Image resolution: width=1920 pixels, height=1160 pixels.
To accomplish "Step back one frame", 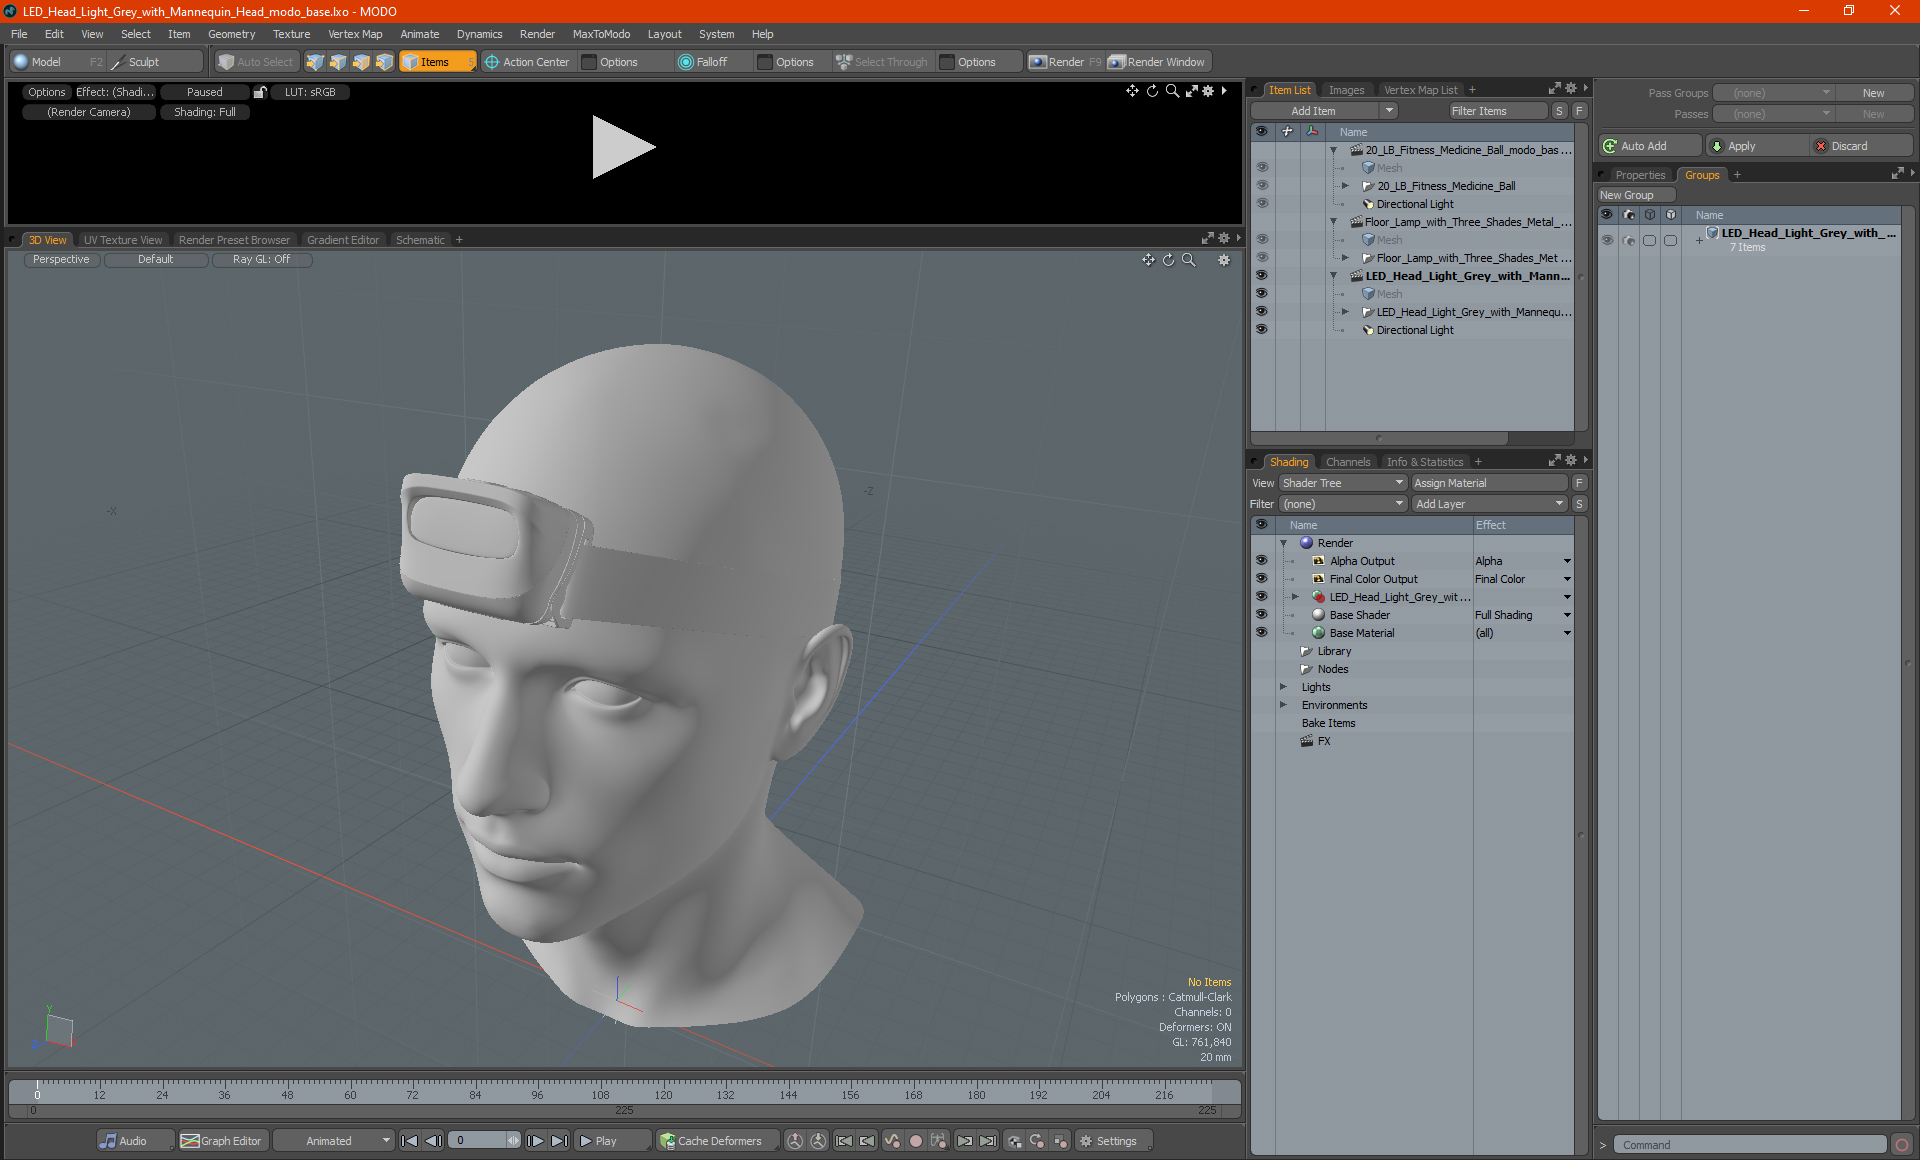I will pyautogui.click(x=433, y=1141).
